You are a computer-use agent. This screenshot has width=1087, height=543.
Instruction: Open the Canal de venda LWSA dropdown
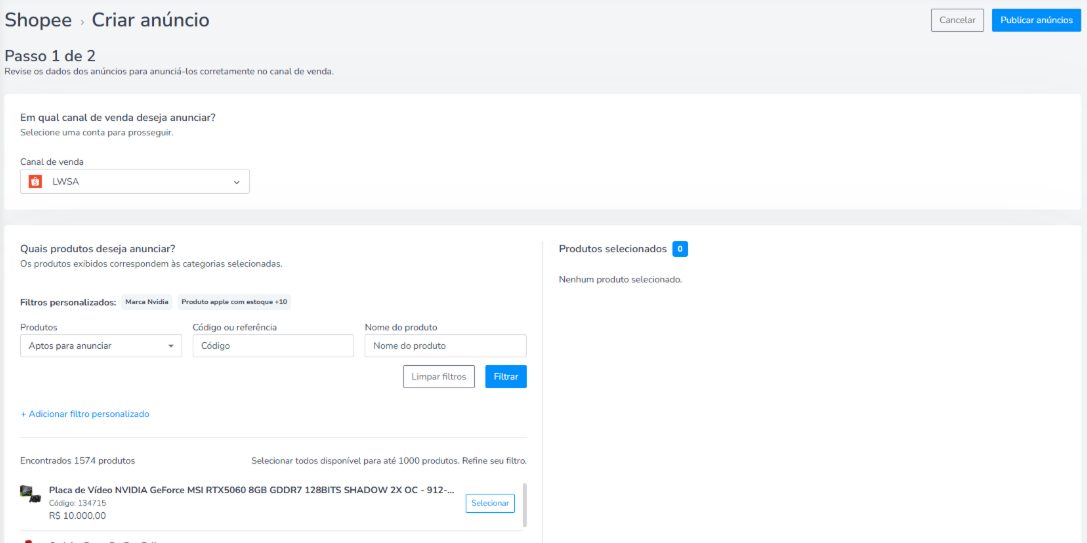point(134,182)
